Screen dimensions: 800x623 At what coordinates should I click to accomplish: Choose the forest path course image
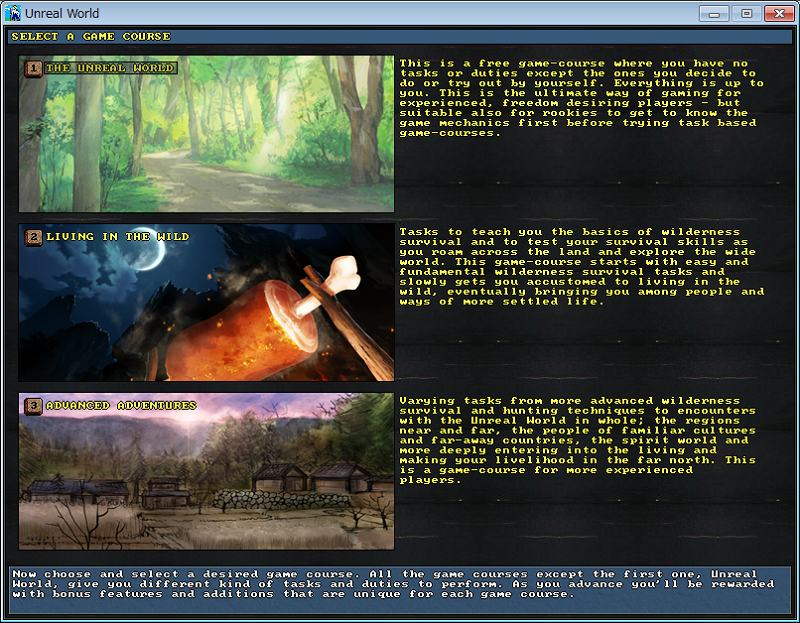206,134
